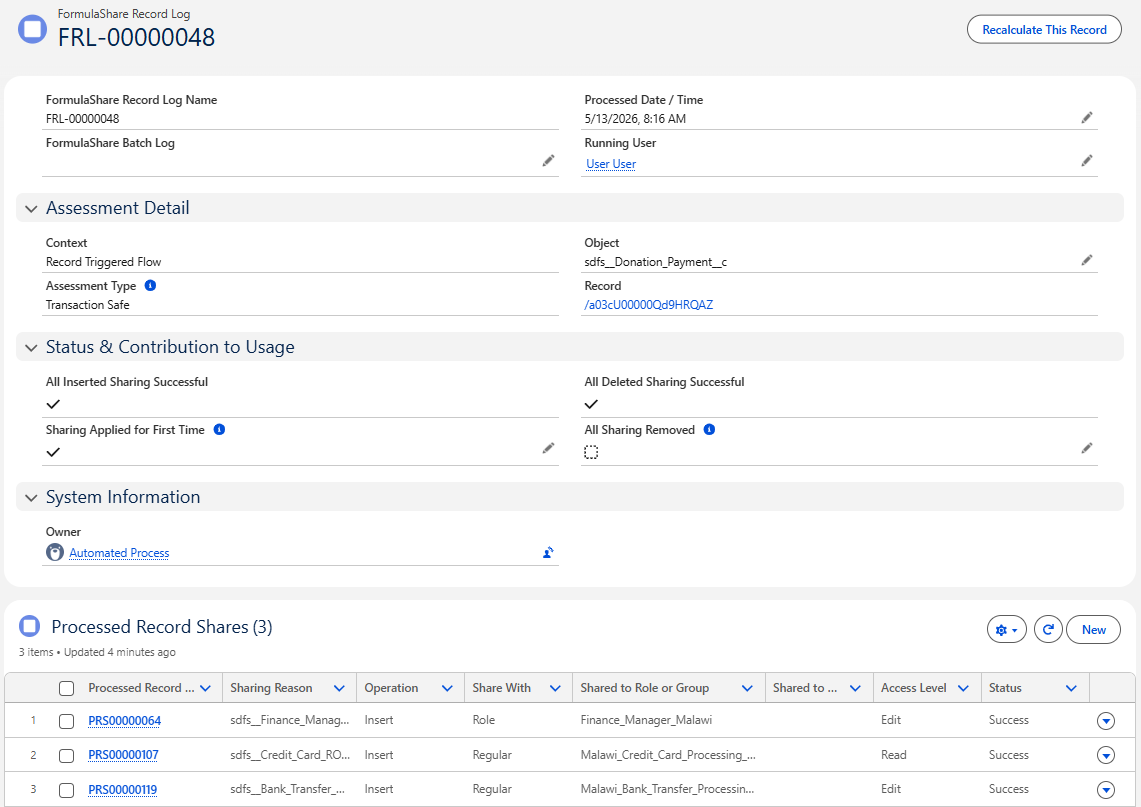Open the PRS00000064 record link
This screenshot has width=1141, height=807.
(124, 720)
